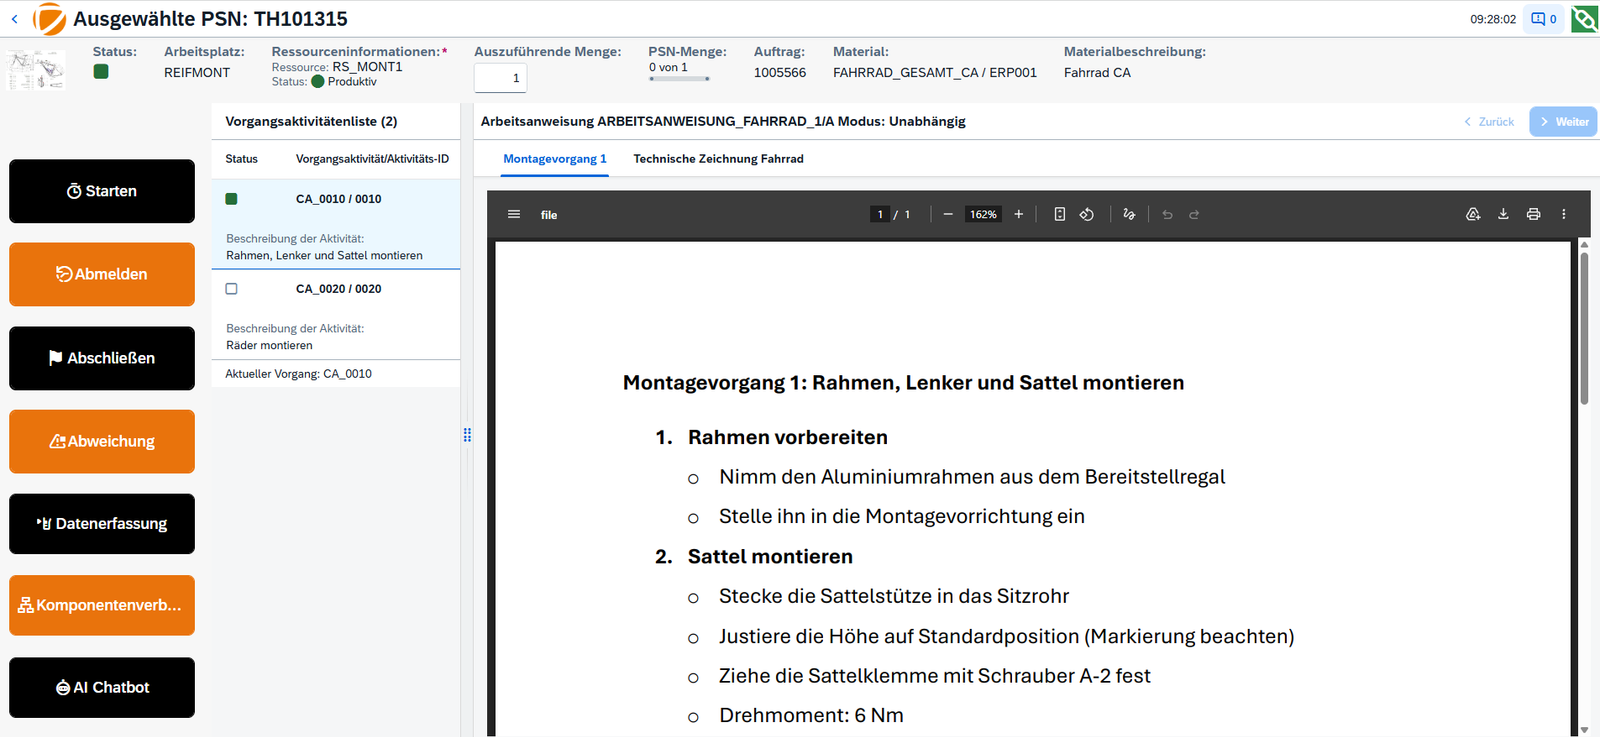Zoom in the PDF with plus
This screenshot has width=1600, height=737.
point(1019,214)
